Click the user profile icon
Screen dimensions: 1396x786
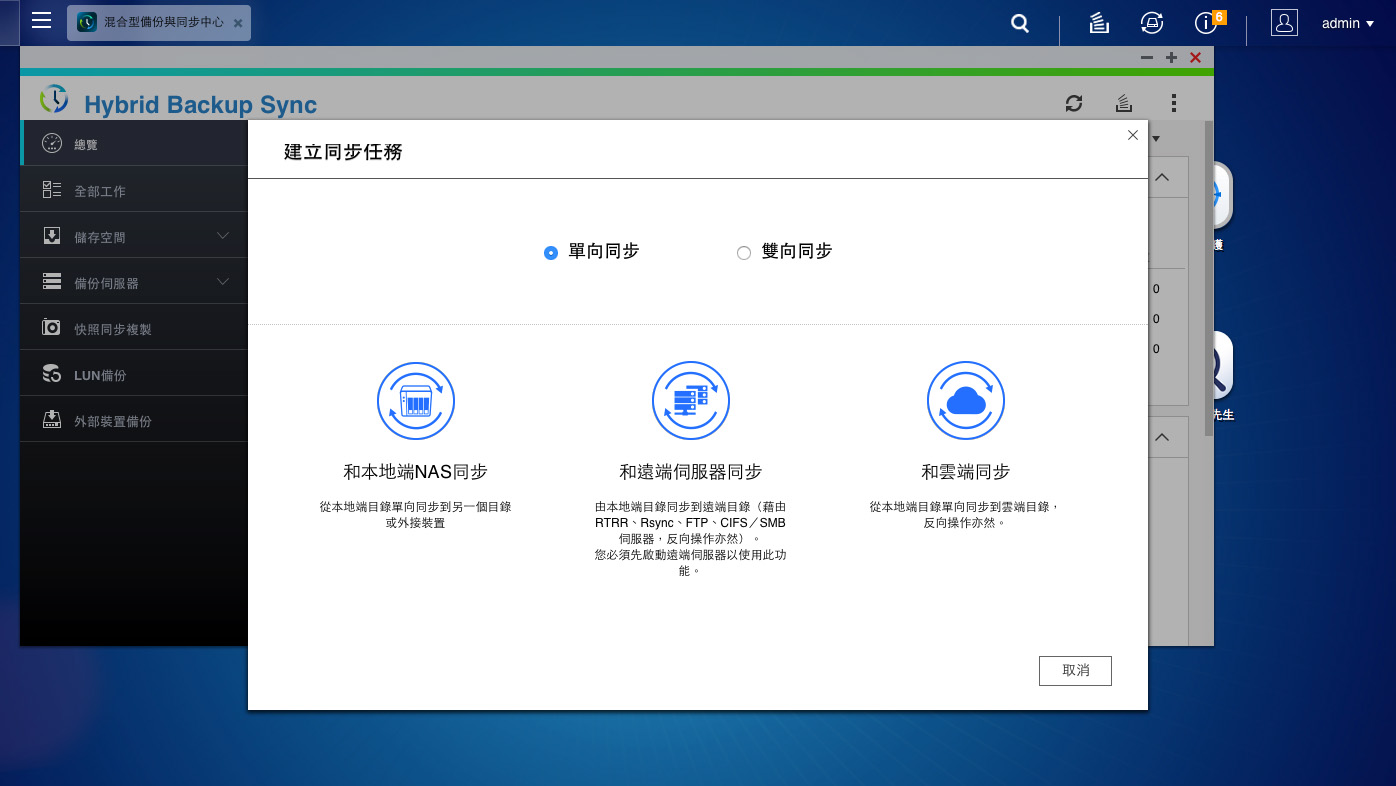(x=1284, y=23)
